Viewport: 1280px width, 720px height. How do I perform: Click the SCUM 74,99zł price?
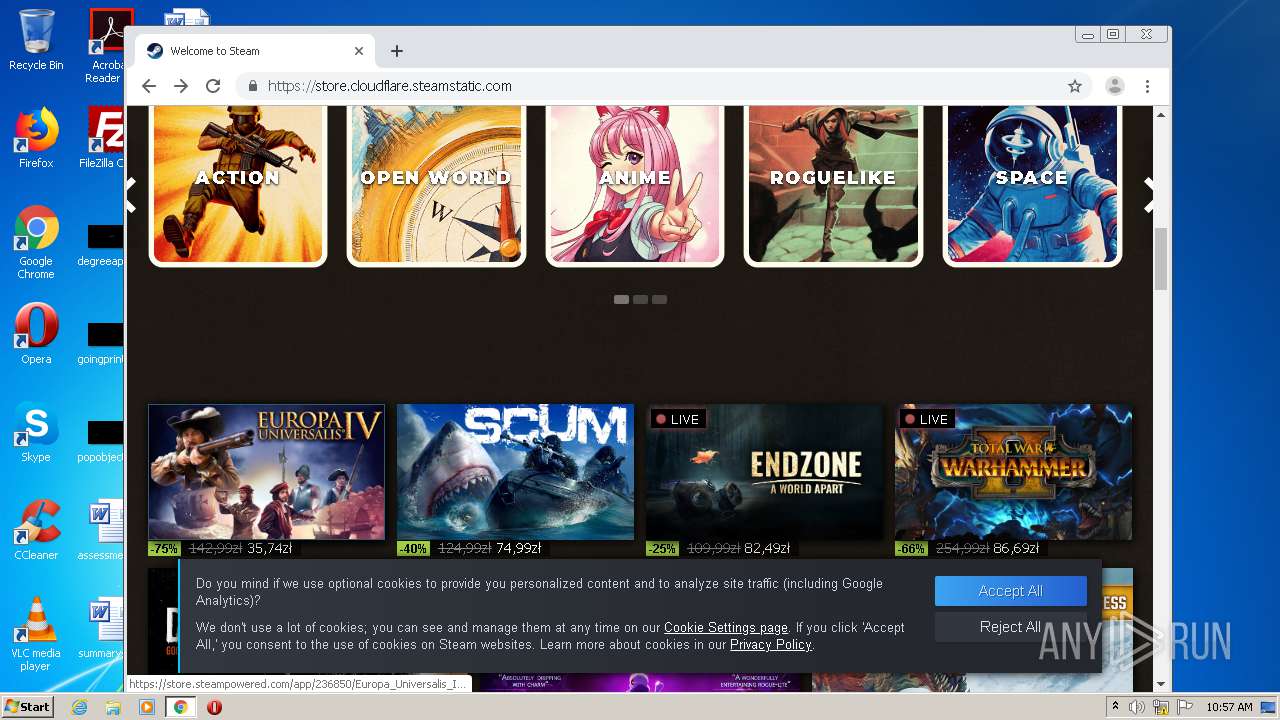point(518,548)
